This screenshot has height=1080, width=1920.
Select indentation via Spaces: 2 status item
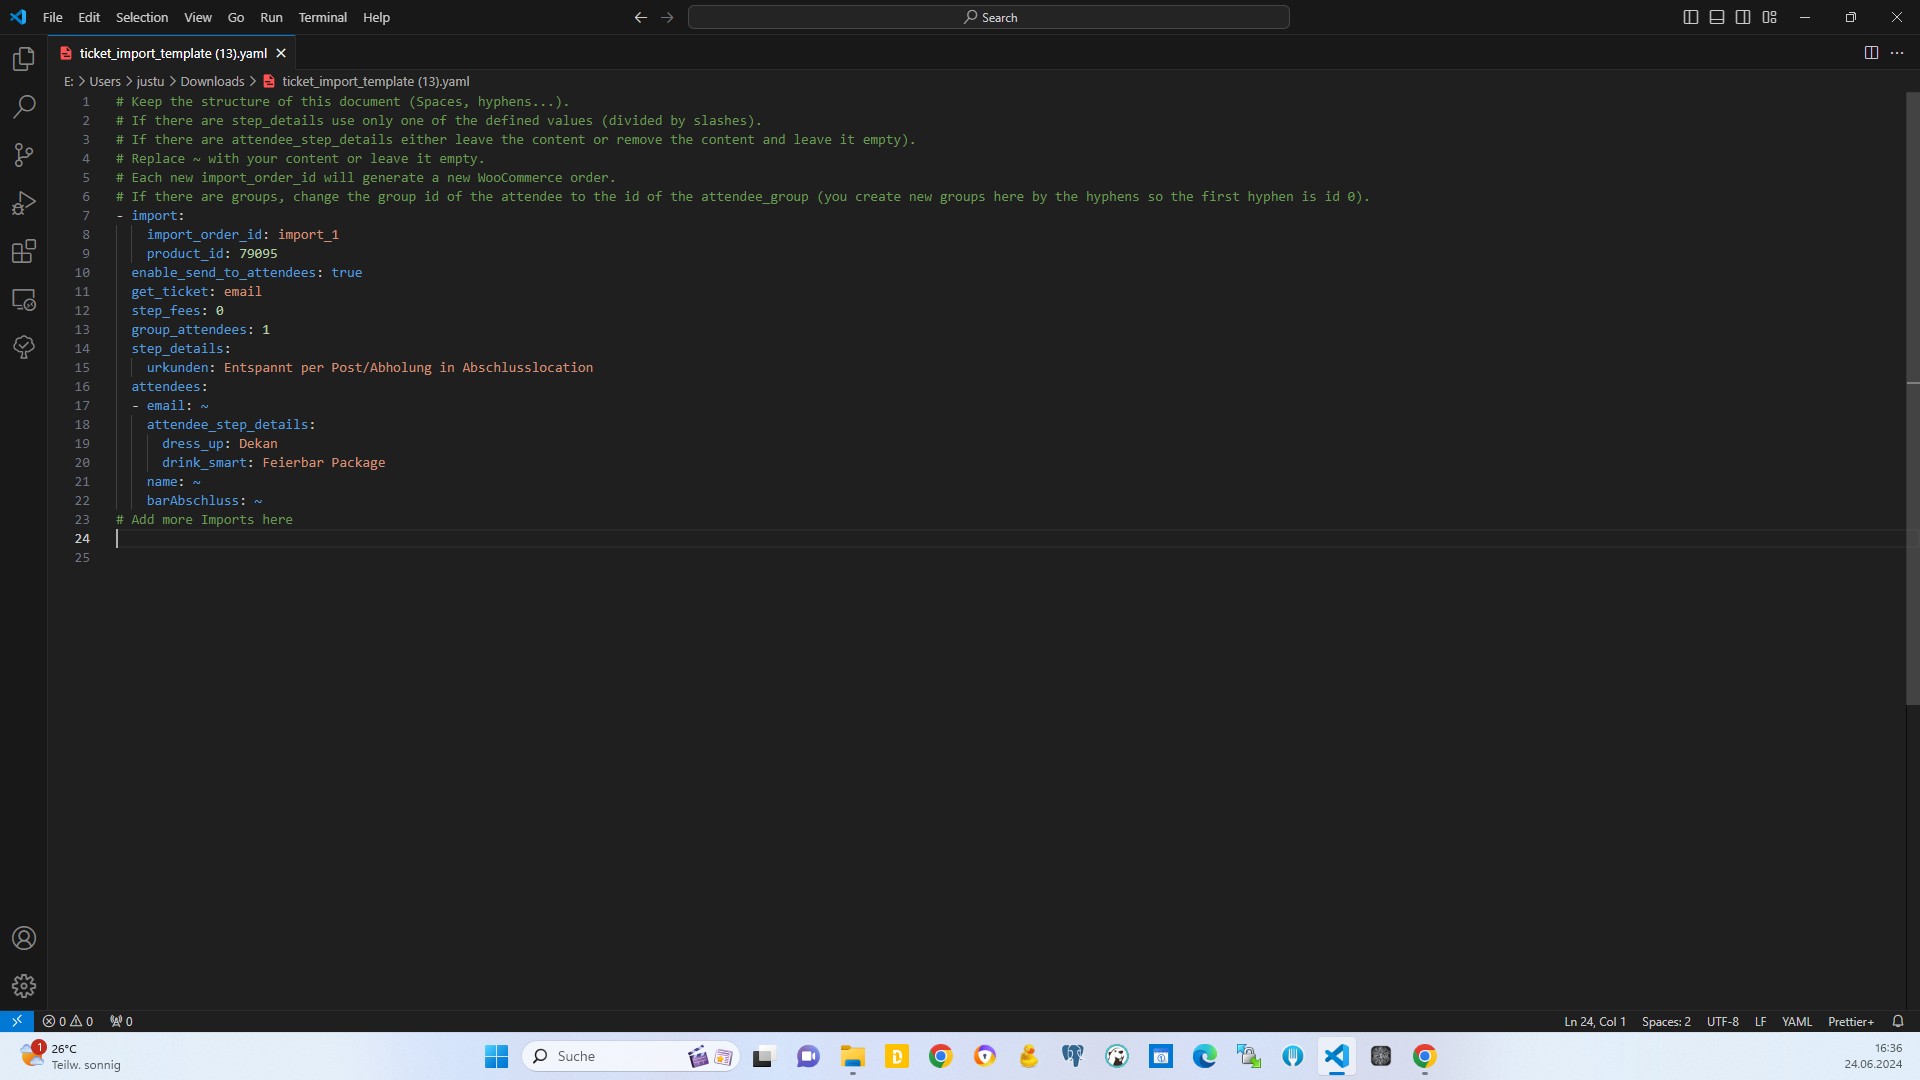[1666, 1021]
